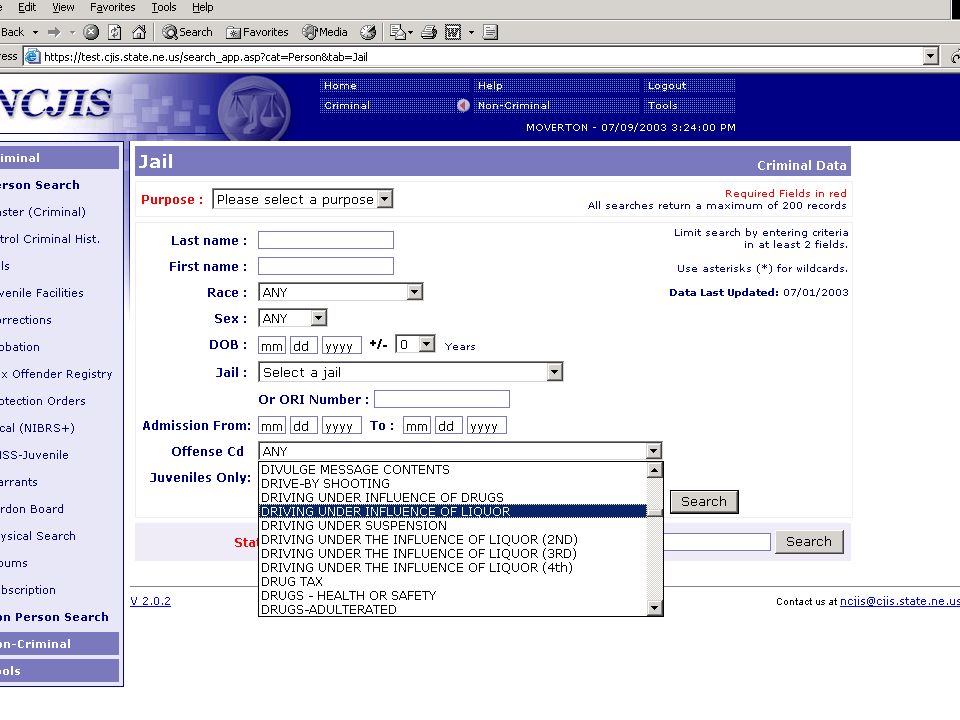Stop page loading with Stop icon
Viewport: 960px width, 720px height.
91,32
